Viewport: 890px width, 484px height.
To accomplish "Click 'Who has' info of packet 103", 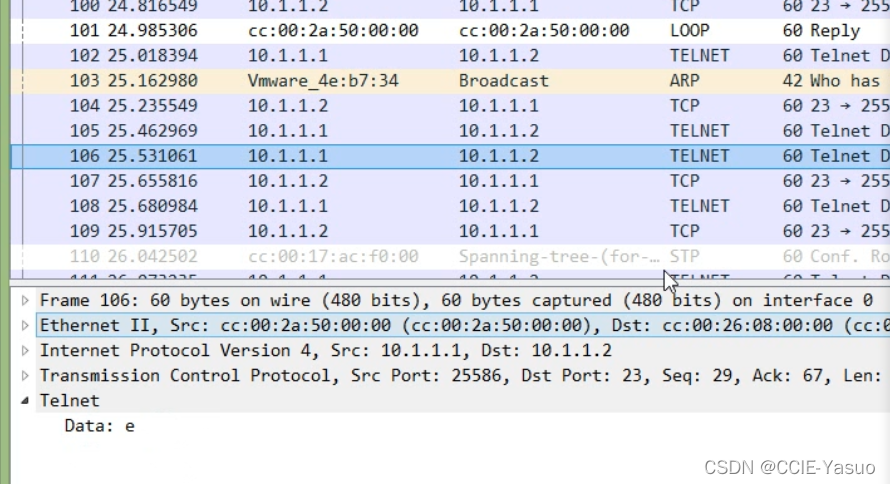I will (x=845, y=81).
